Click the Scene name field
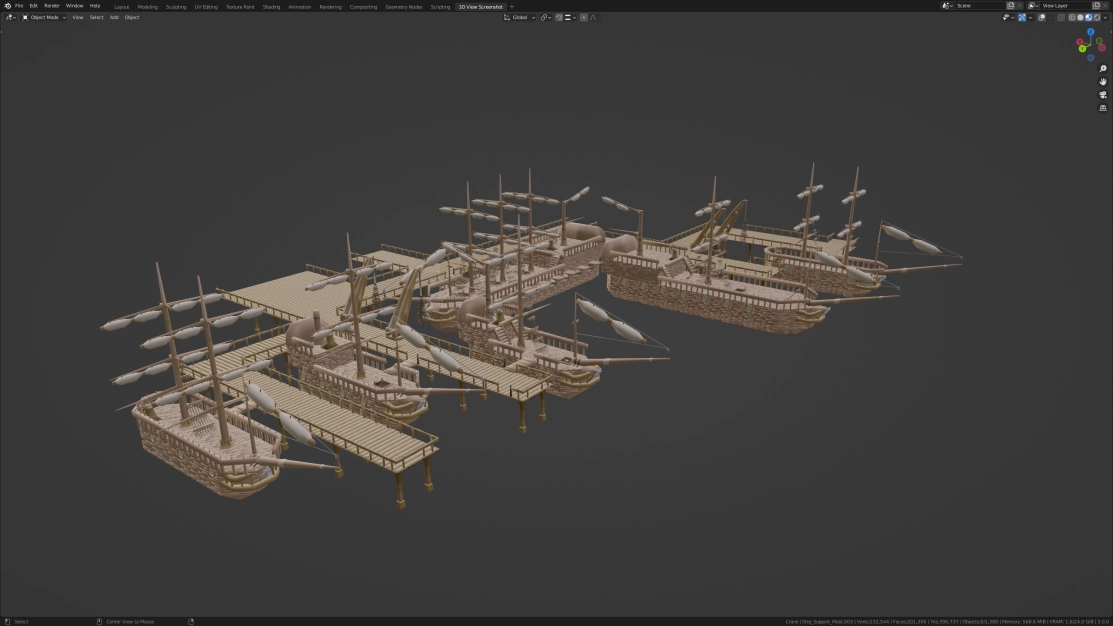Image resolution: width=1113 pixels, height=626 pixels. 978,6
